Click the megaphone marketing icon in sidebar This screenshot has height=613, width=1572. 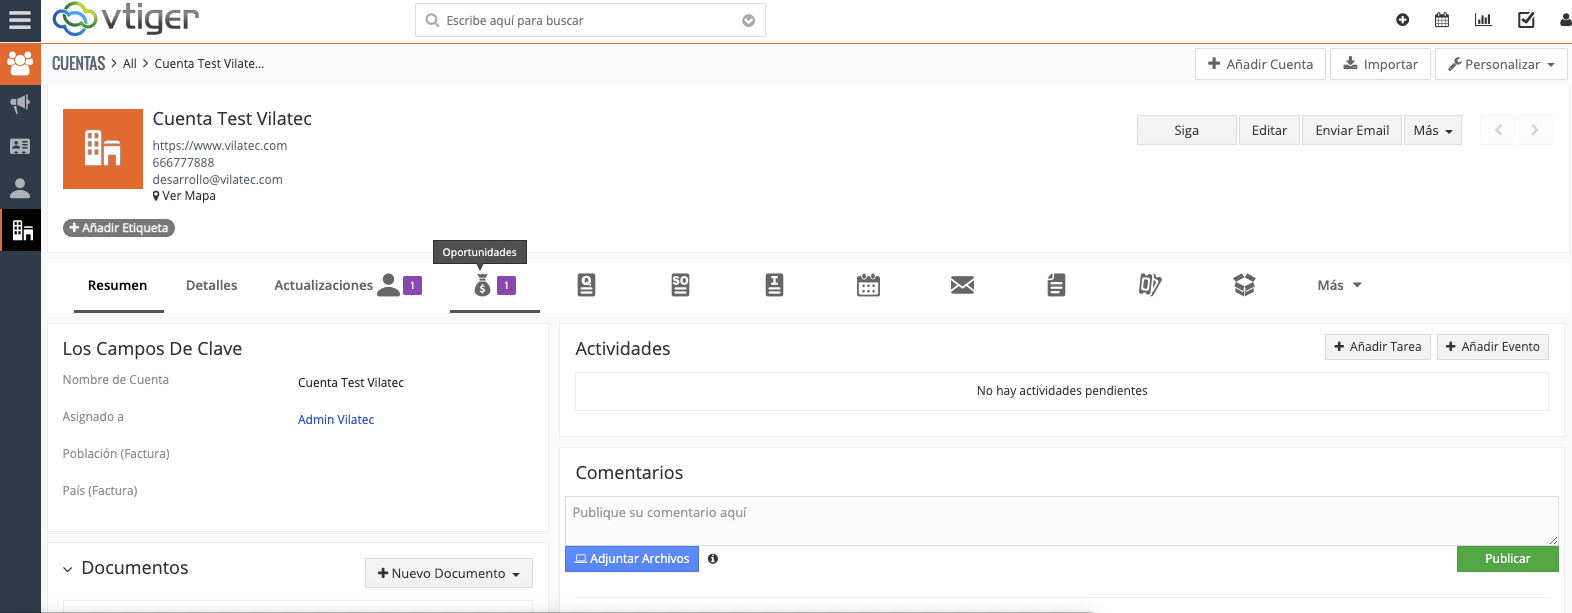pos(20,104)
